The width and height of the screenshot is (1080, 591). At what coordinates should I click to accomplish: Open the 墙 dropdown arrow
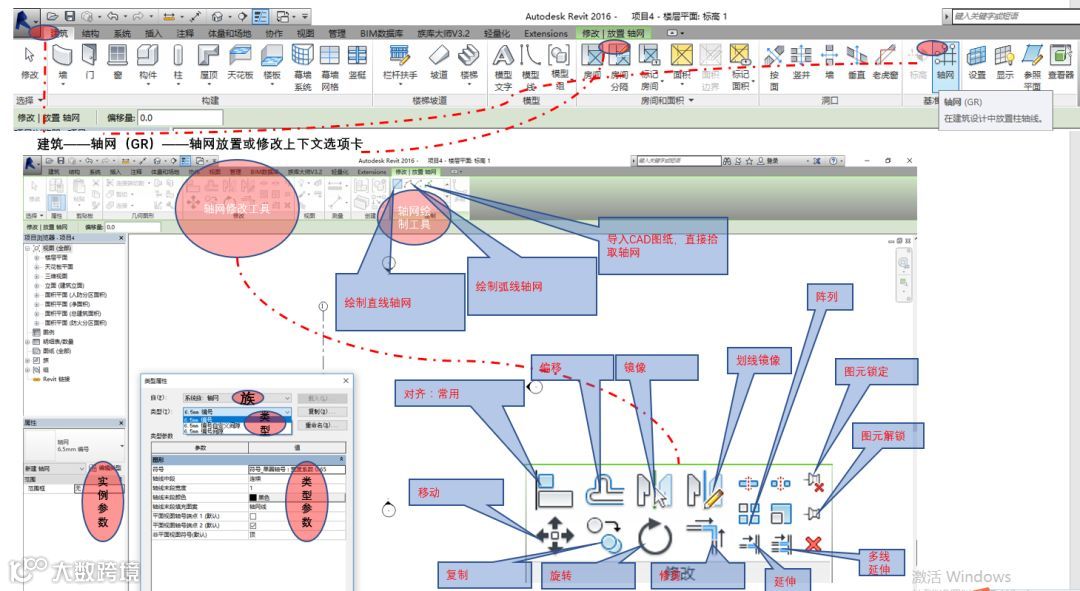(62, 84)
